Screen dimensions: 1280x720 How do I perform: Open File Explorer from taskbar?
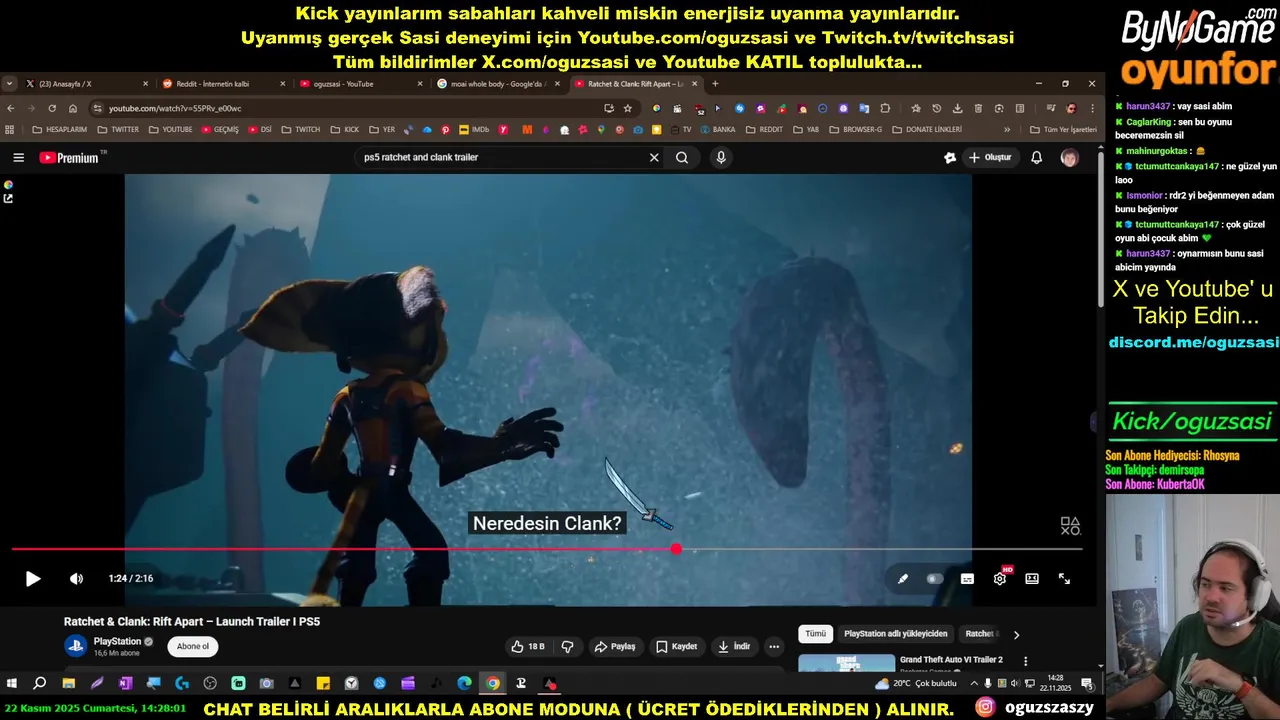68,684
